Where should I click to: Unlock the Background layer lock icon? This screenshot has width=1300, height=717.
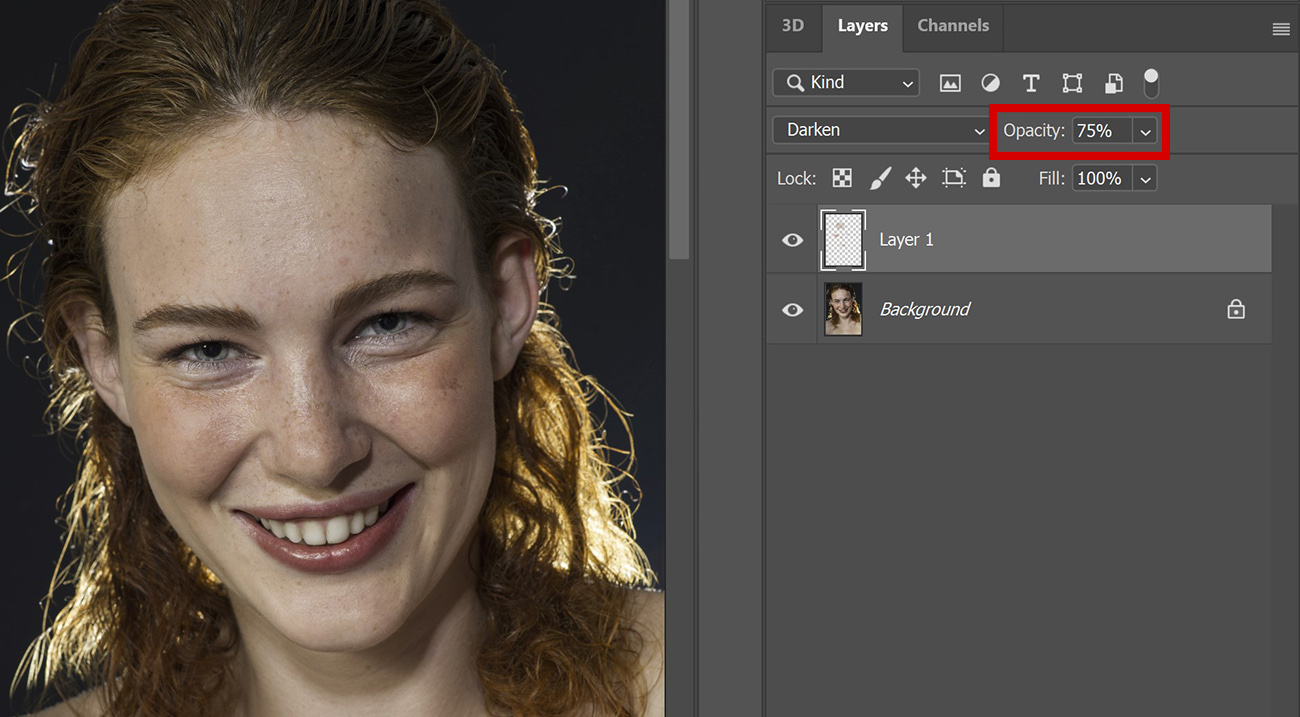pos(1236,309)
